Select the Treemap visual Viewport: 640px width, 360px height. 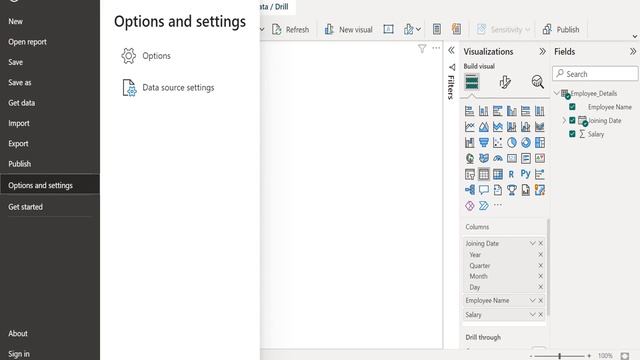(540, 142)
